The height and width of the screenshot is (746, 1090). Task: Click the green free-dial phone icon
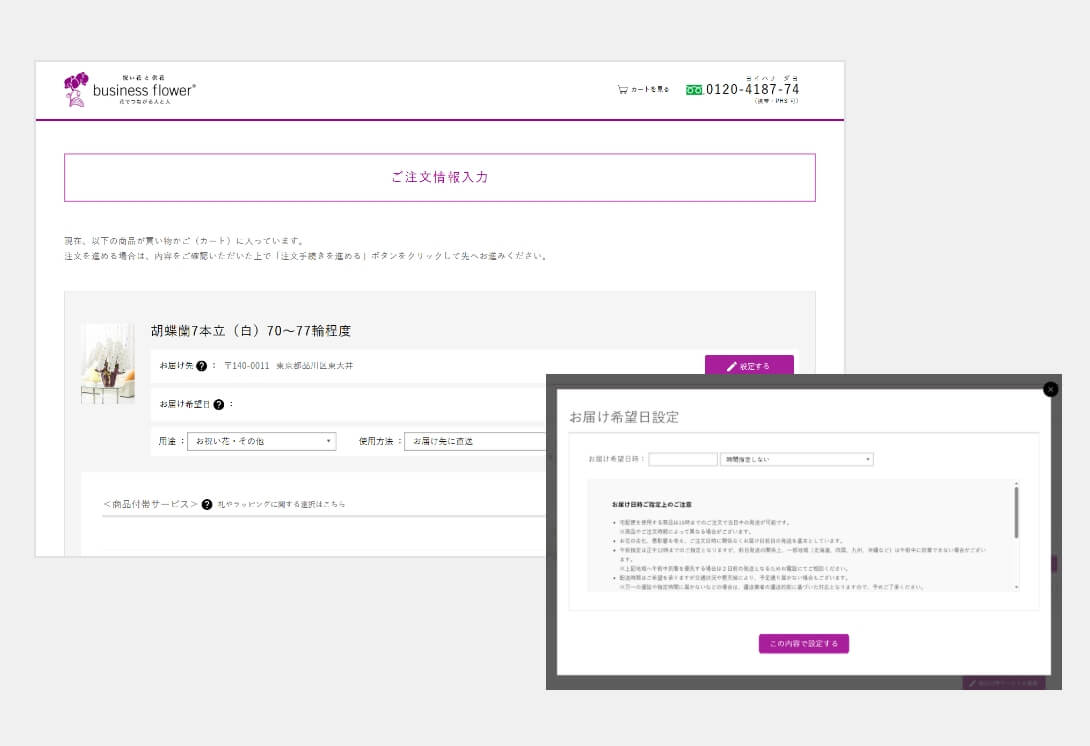(694, 89)
